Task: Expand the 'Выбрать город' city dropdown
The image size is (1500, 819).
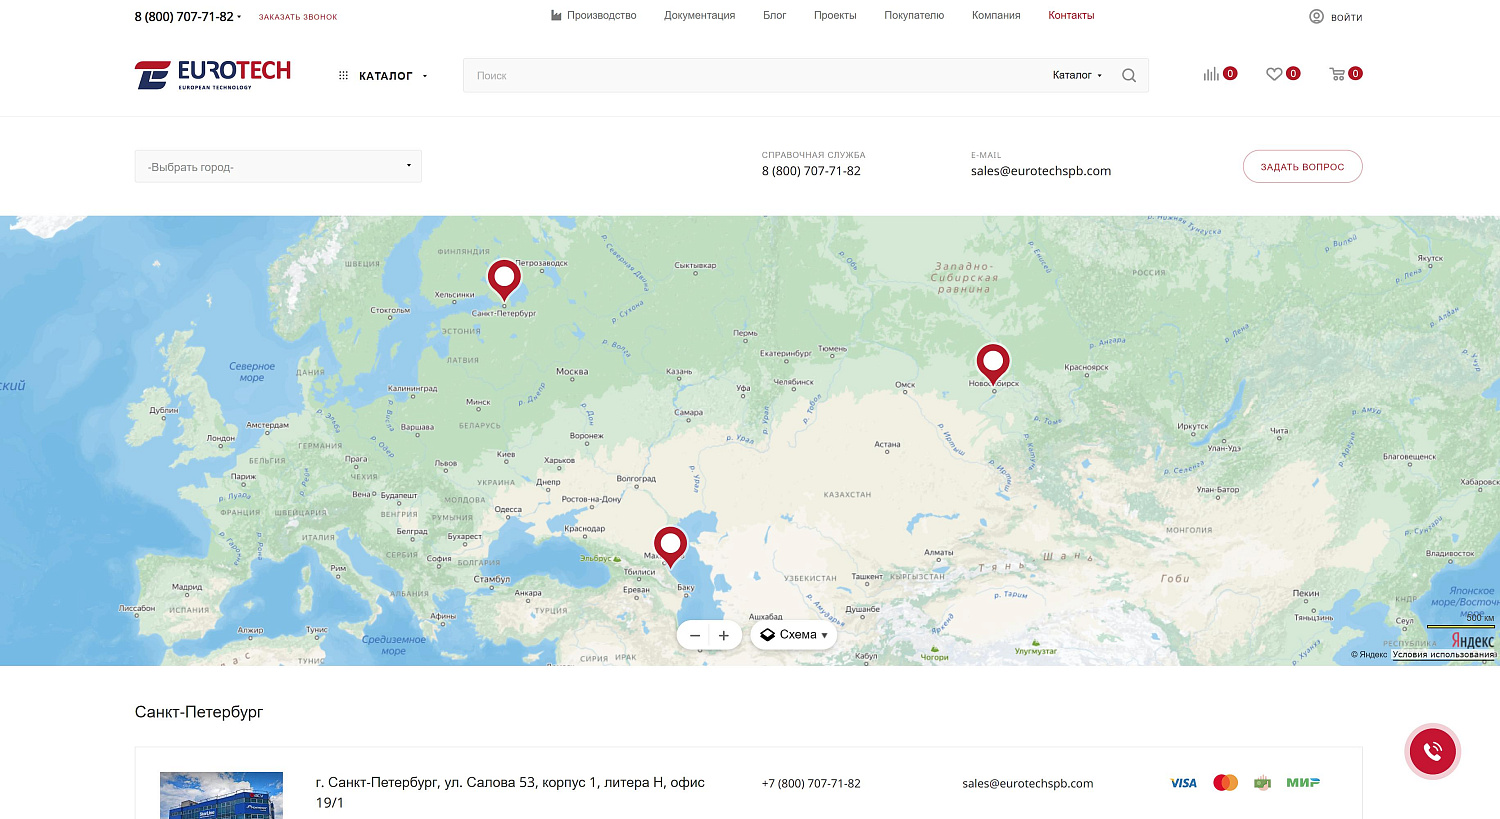Action: coord(278,167)
